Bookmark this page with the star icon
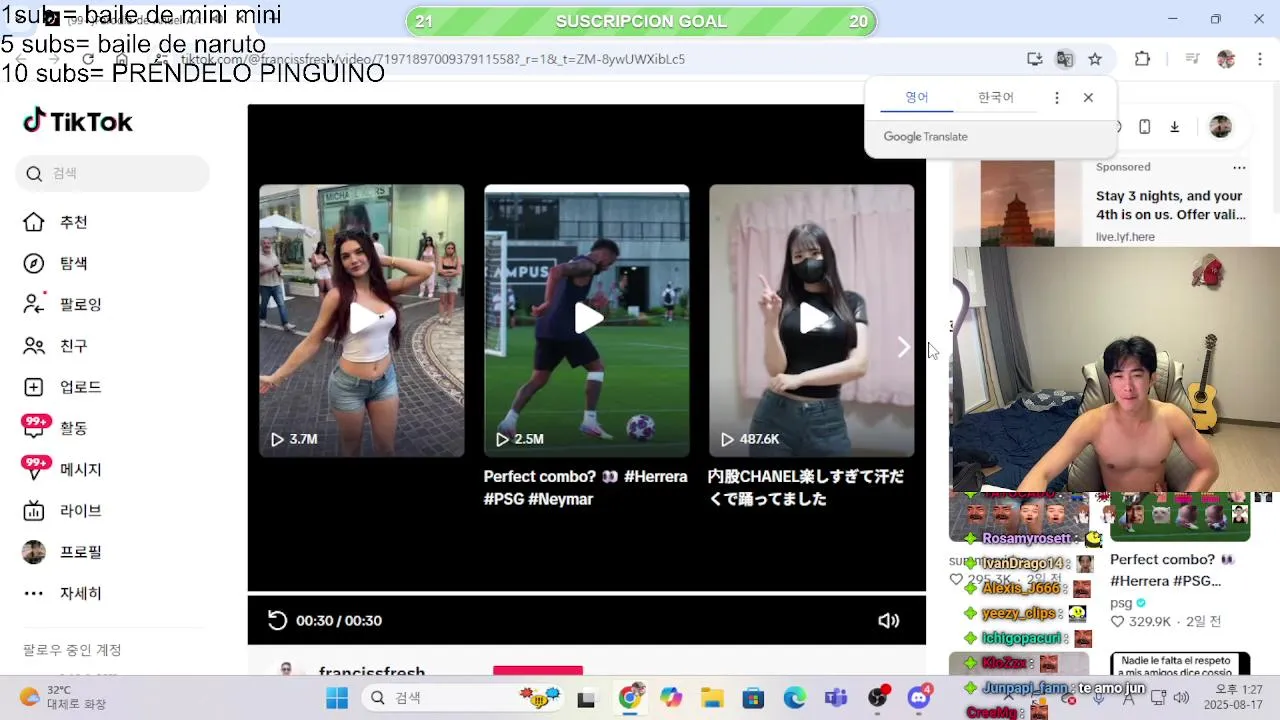The height and width of the screenshot is (720, 1280). pyautogui.click(x=1095, y=59)
